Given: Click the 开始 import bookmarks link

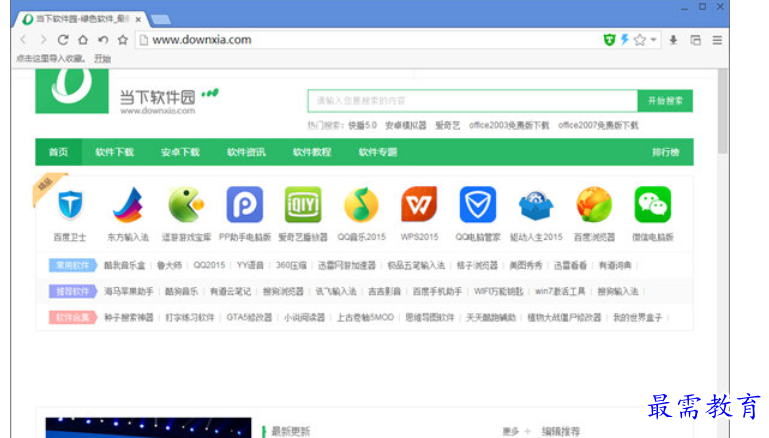Looking at the screenshot, I should tap(102, 58).
